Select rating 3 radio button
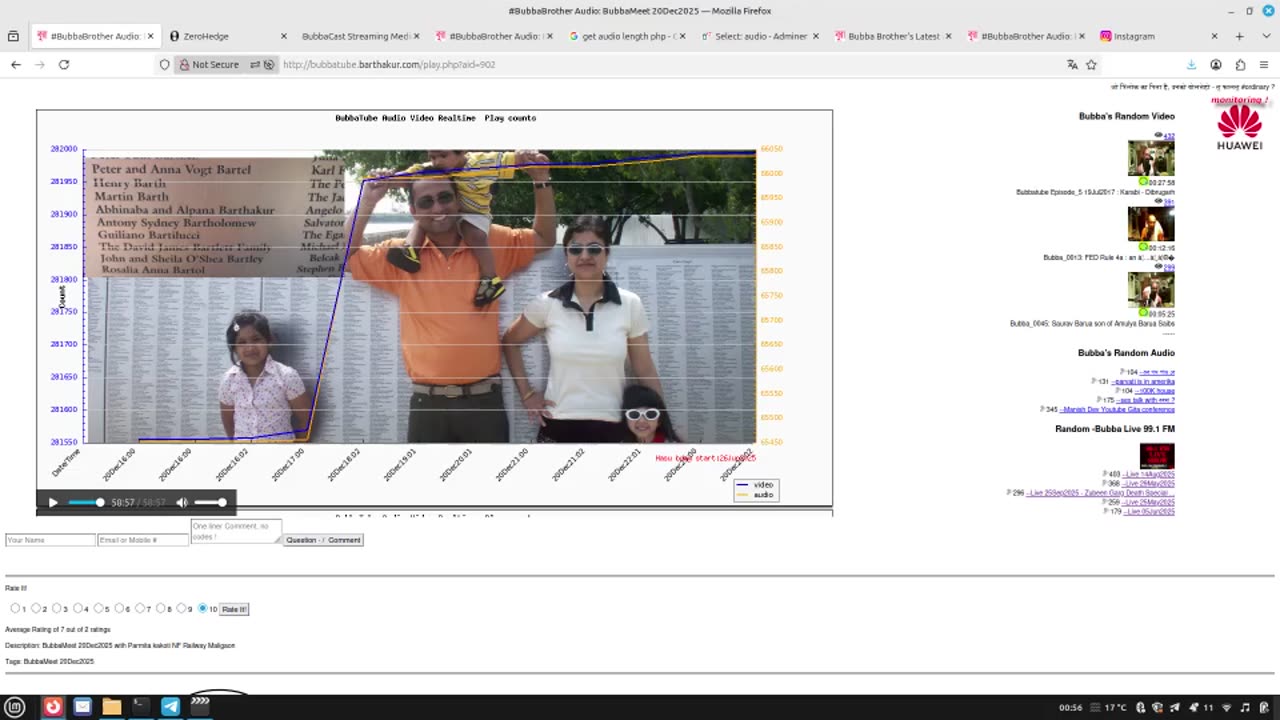Viewport: 1280px width, 720px height. coord(57,609)
